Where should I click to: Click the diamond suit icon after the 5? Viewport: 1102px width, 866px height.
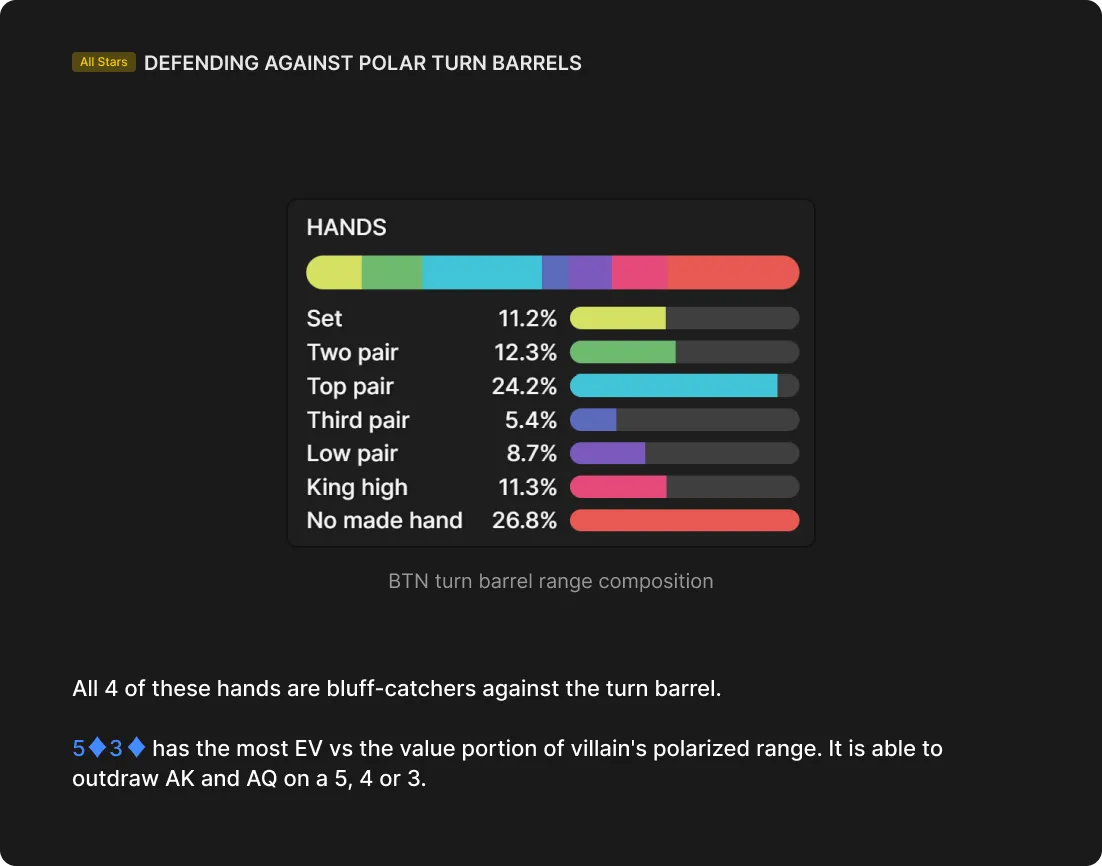(x=97, y=748)
